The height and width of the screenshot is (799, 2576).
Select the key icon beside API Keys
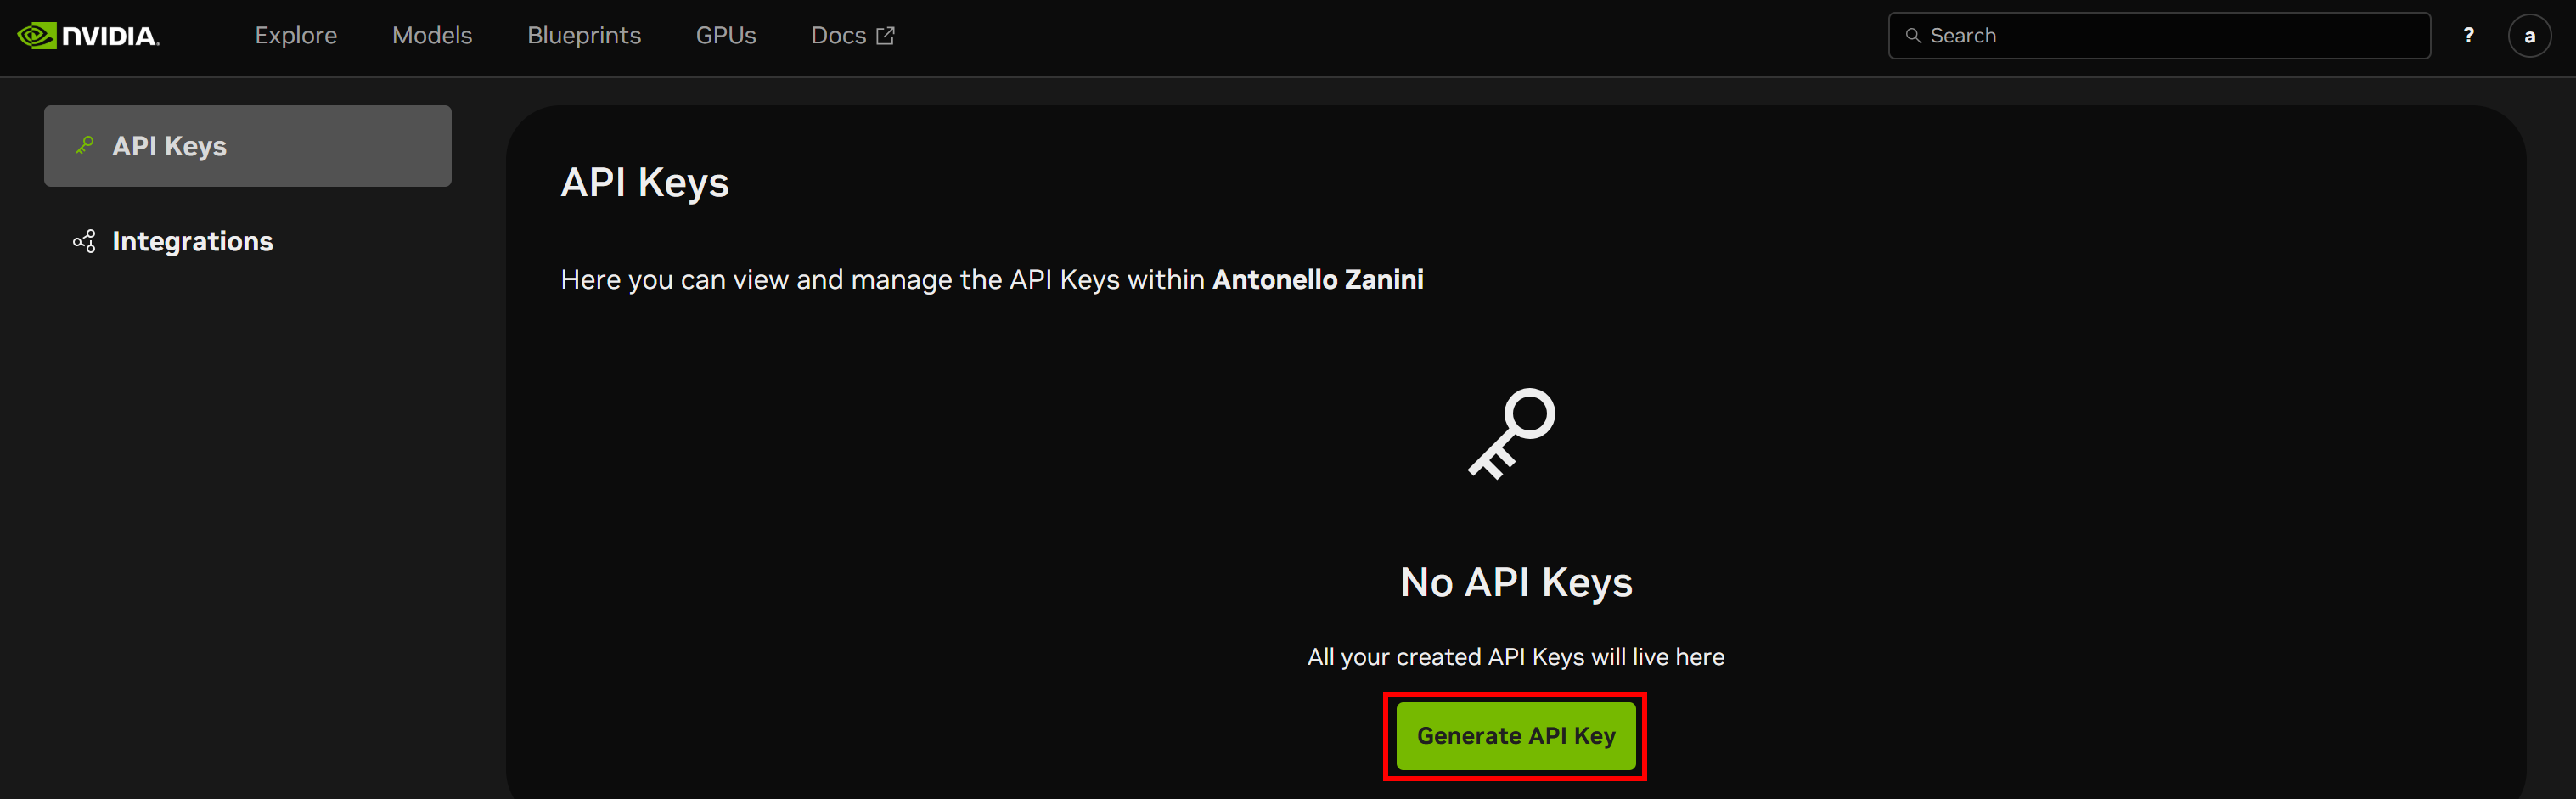point(85,145)
